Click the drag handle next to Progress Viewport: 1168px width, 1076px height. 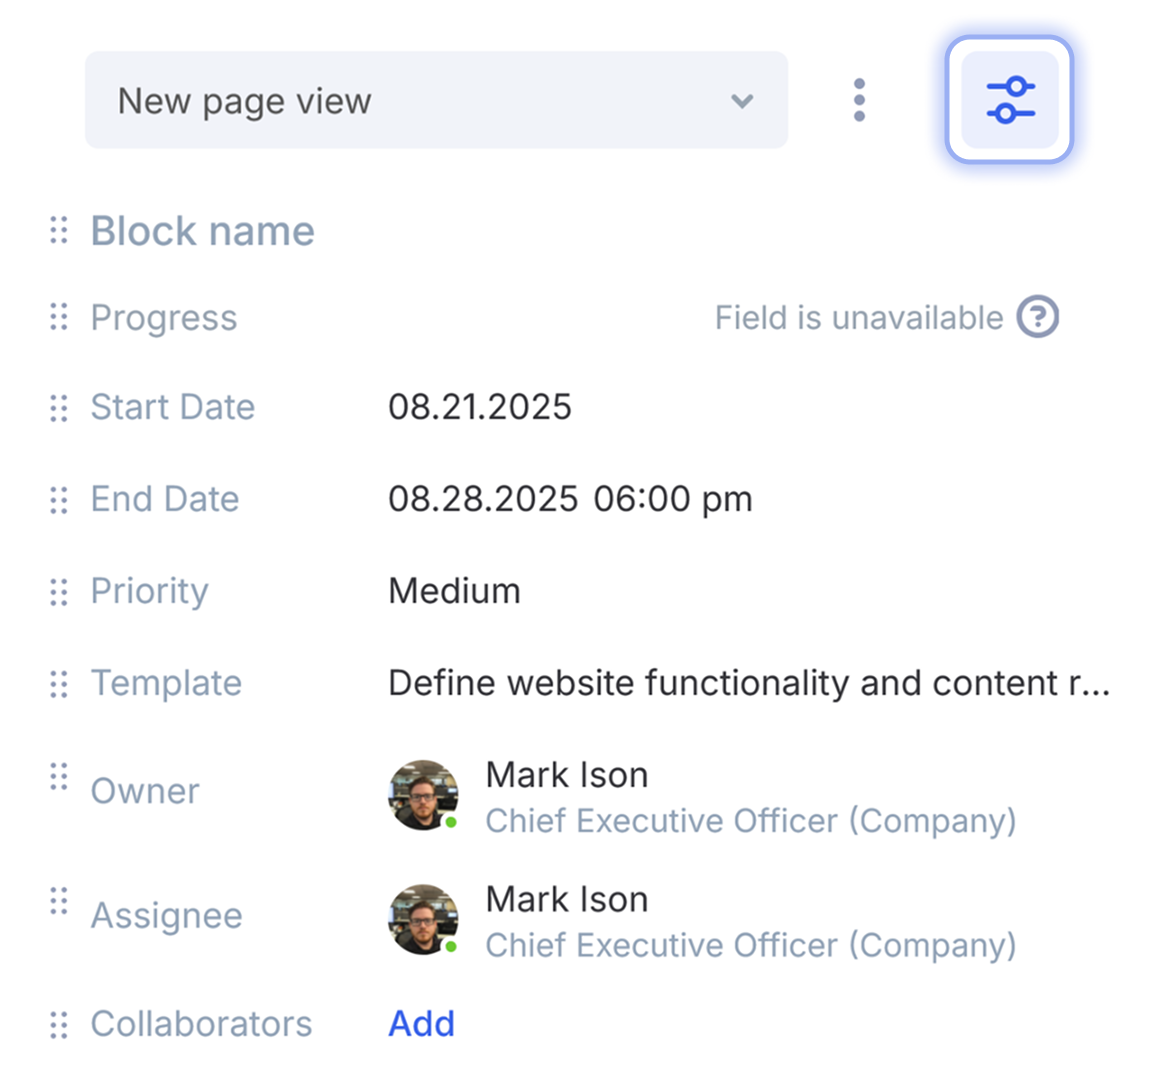pos(59,318)
